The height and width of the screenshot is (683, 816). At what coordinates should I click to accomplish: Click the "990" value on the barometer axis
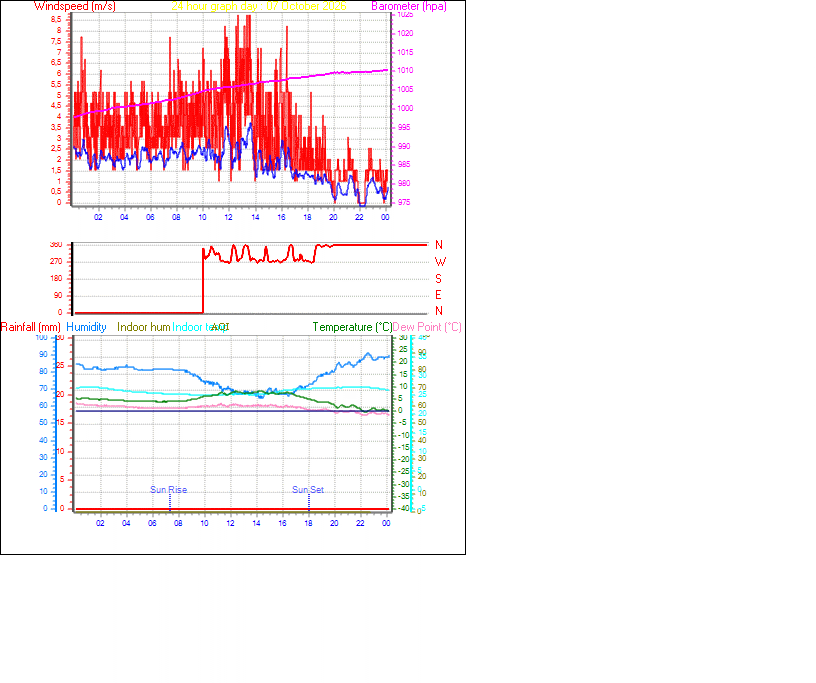[404, 146]
